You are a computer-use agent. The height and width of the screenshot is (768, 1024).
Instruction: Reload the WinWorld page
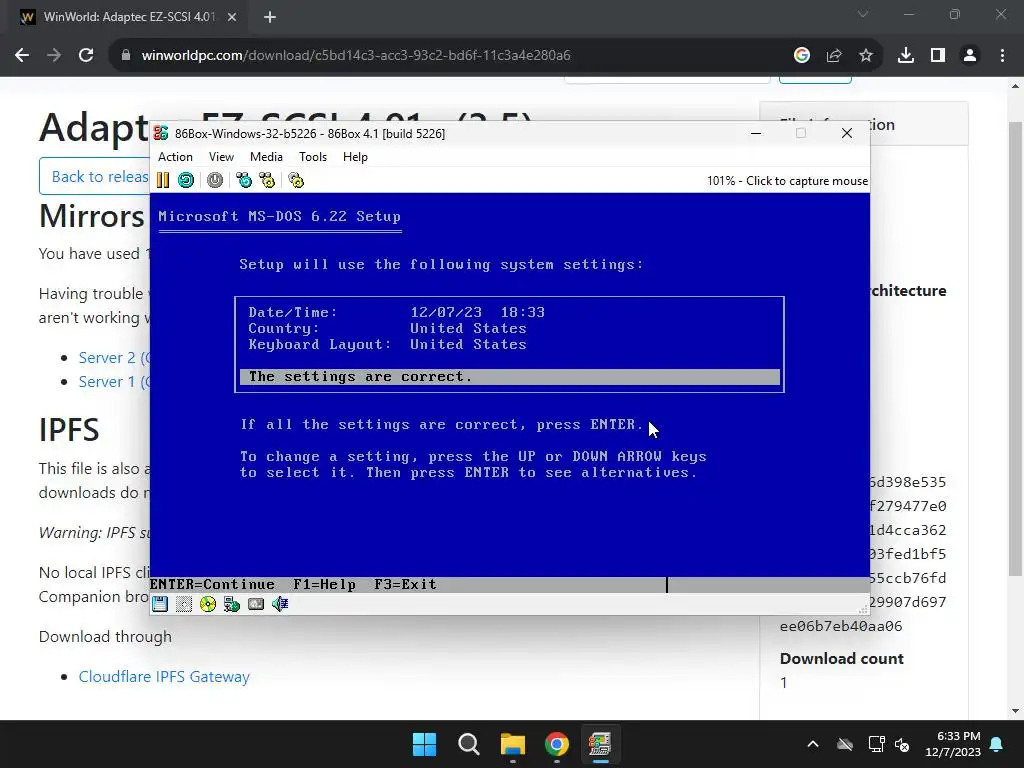(x=86, y=55)
